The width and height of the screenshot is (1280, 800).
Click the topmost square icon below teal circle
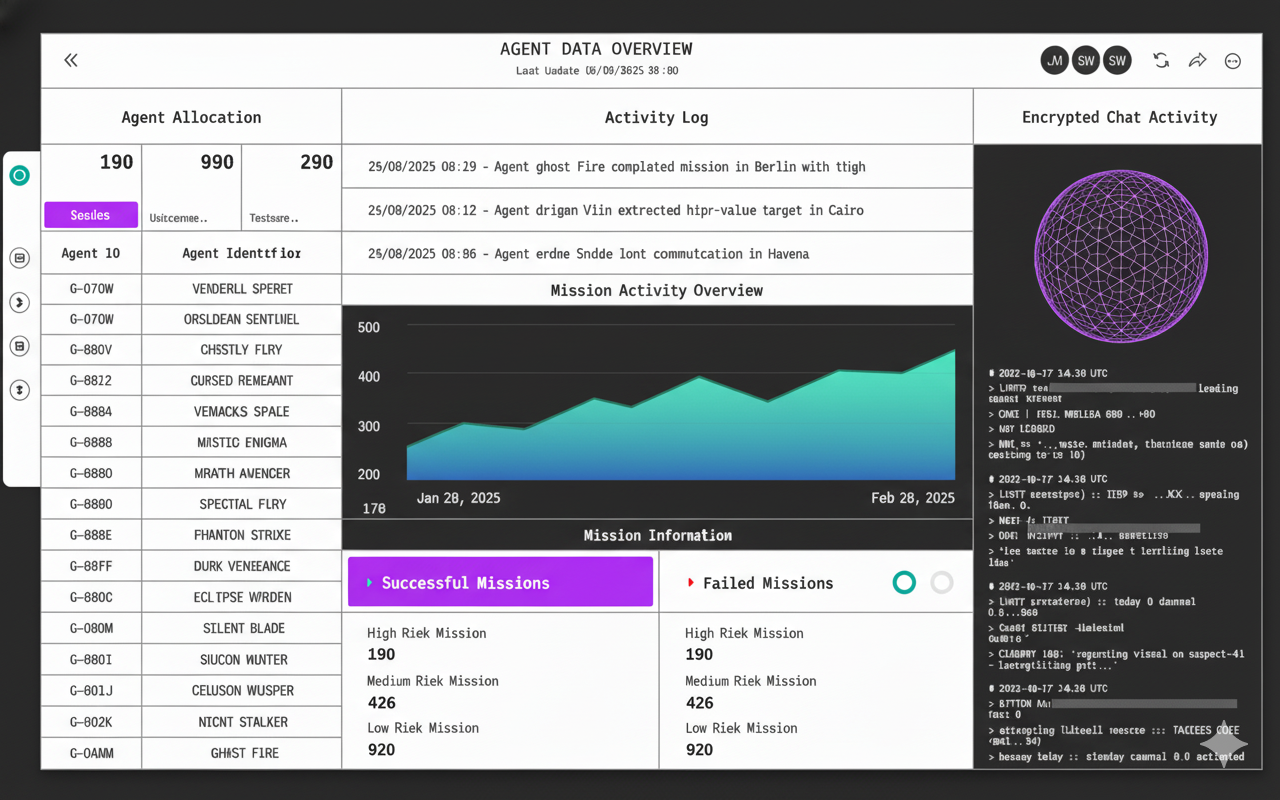pos(19,258)
